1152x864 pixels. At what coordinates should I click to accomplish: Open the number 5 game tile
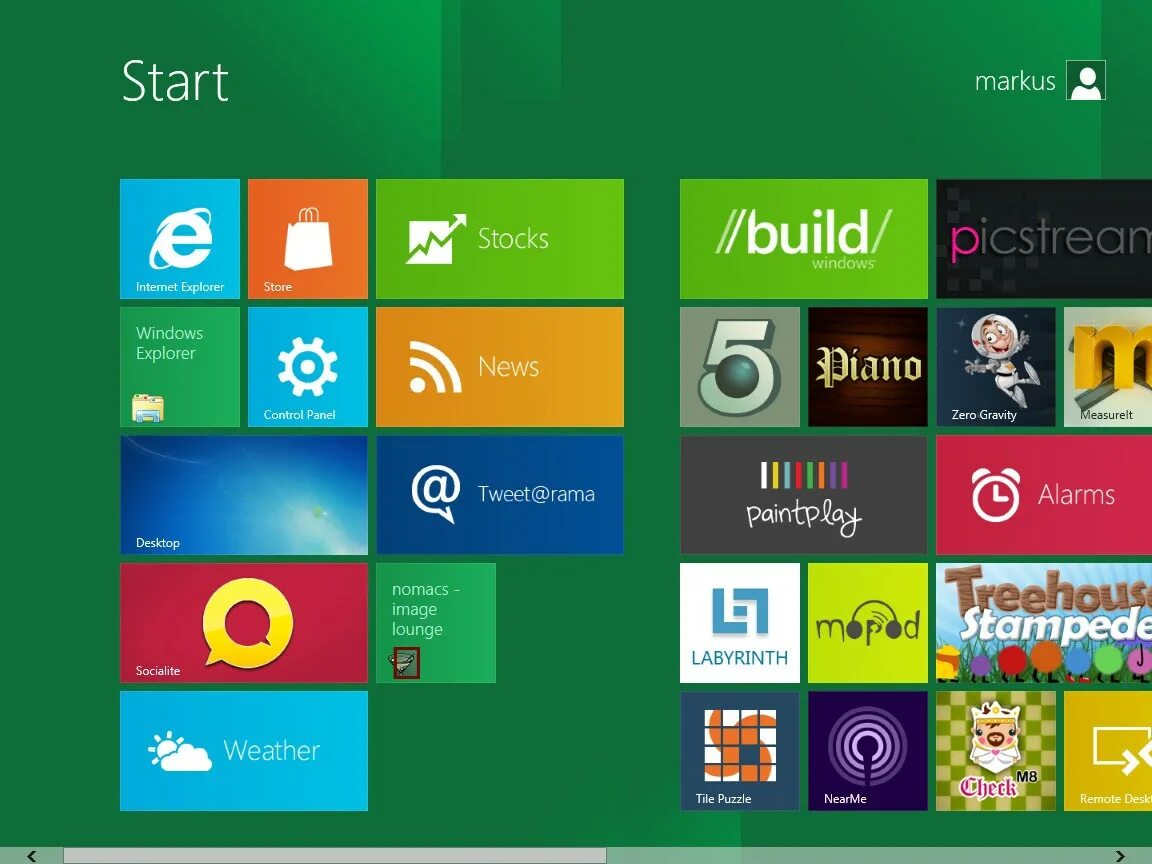pos(740,367)
